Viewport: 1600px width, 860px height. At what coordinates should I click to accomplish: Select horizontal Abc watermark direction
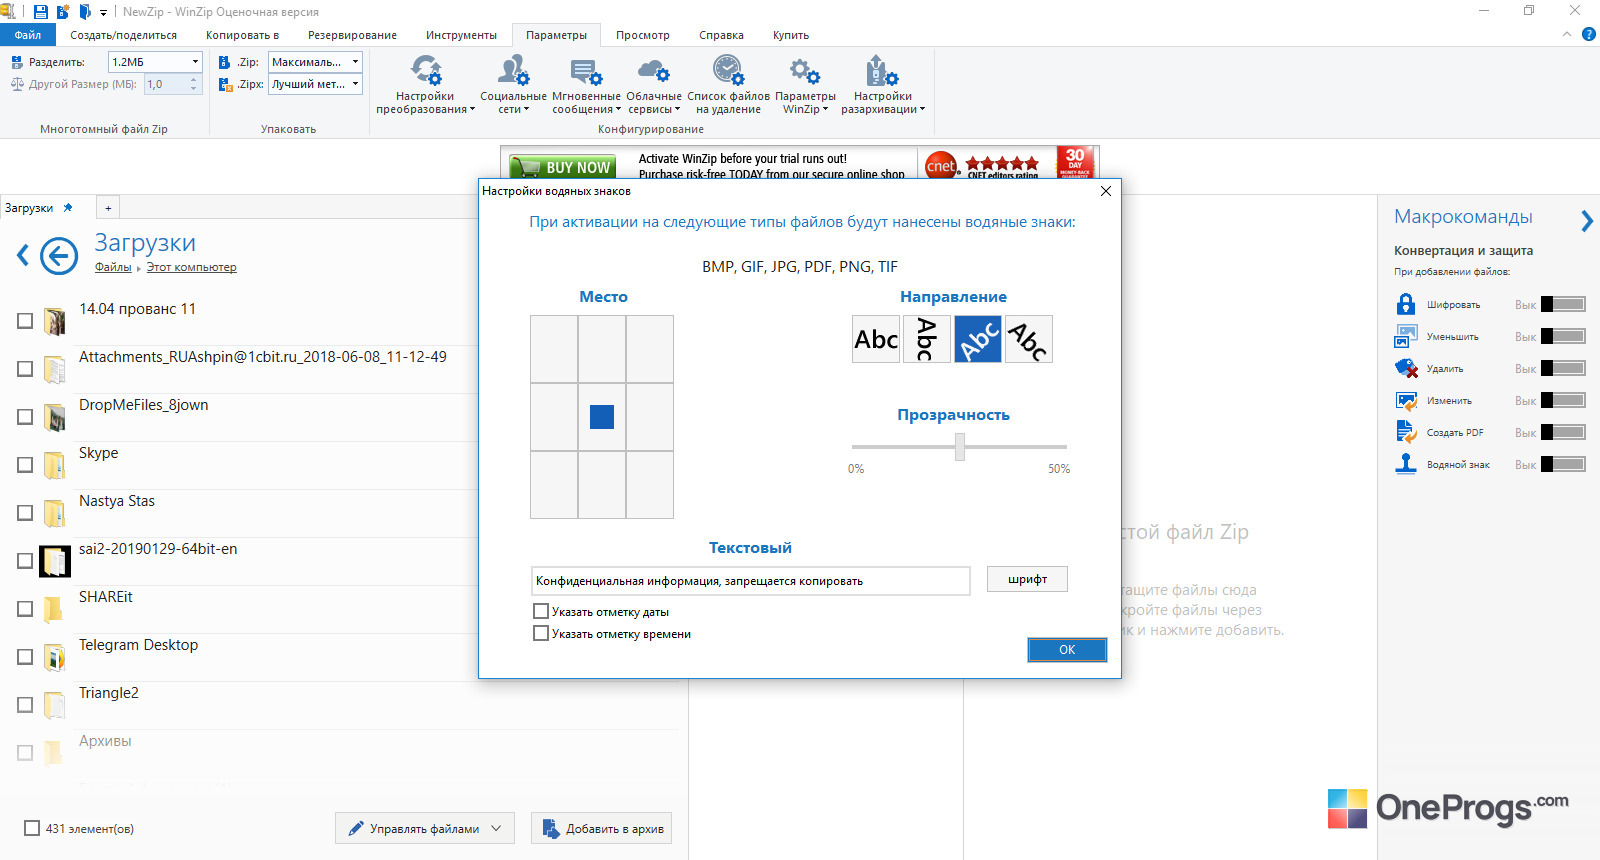876,339
